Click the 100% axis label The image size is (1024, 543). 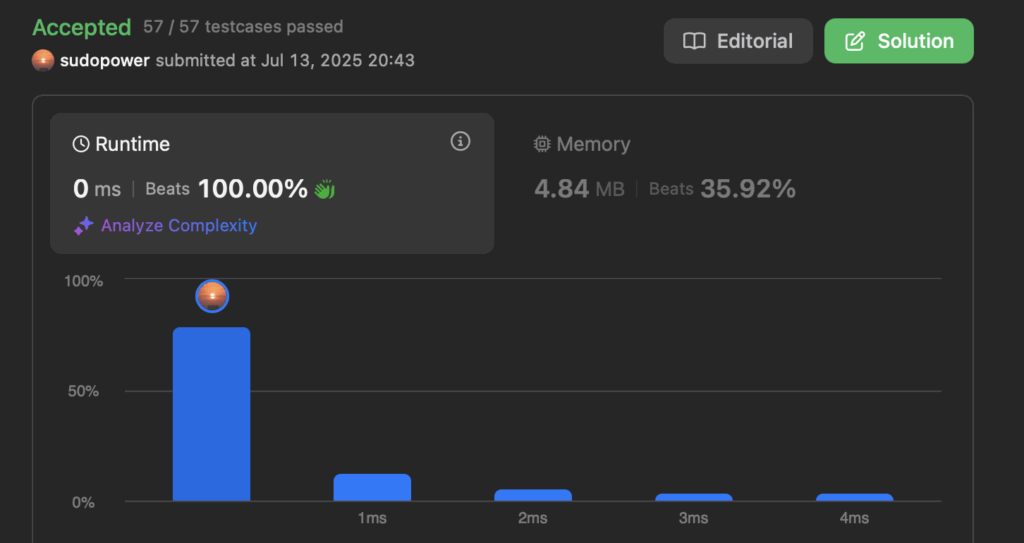(84, 281)
